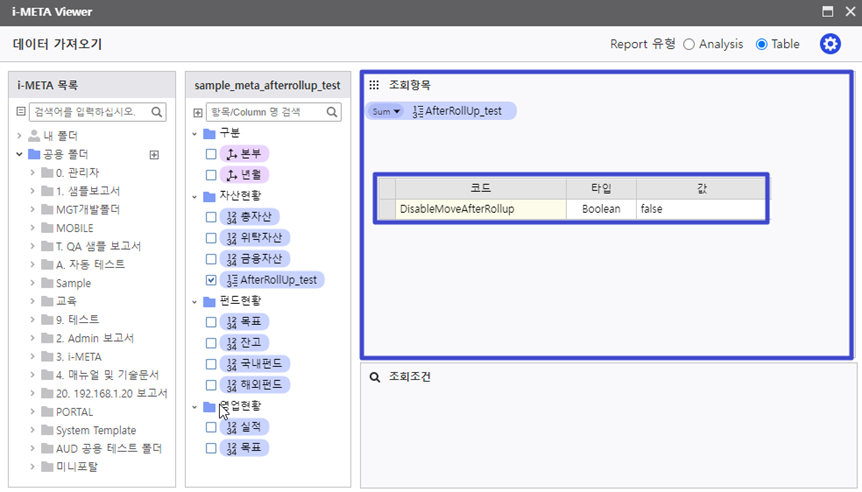Image resolution: width=862 pixels, height=492 pixels.
Task: Open the settings gear icon
Action: (x=830, y=44)
